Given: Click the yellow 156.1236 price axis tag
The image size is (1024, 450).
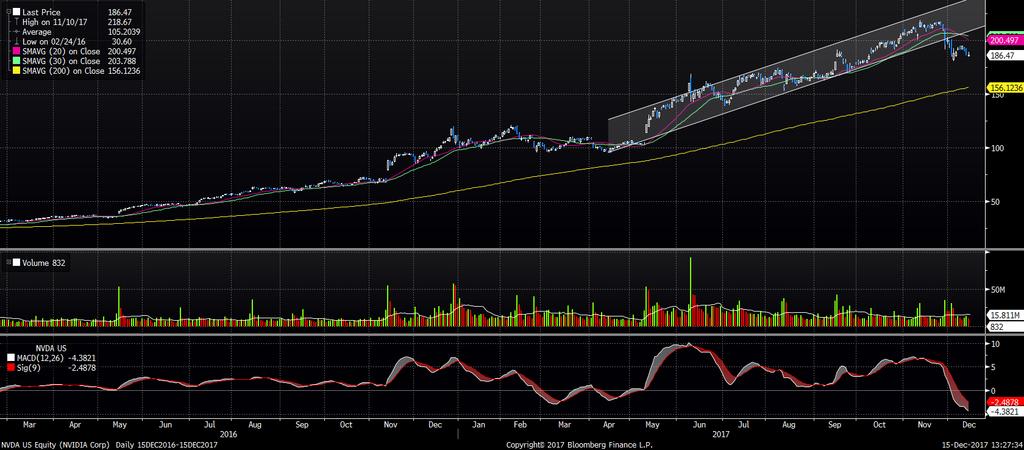Looking at the screenshot, I should click(1005, 88).
